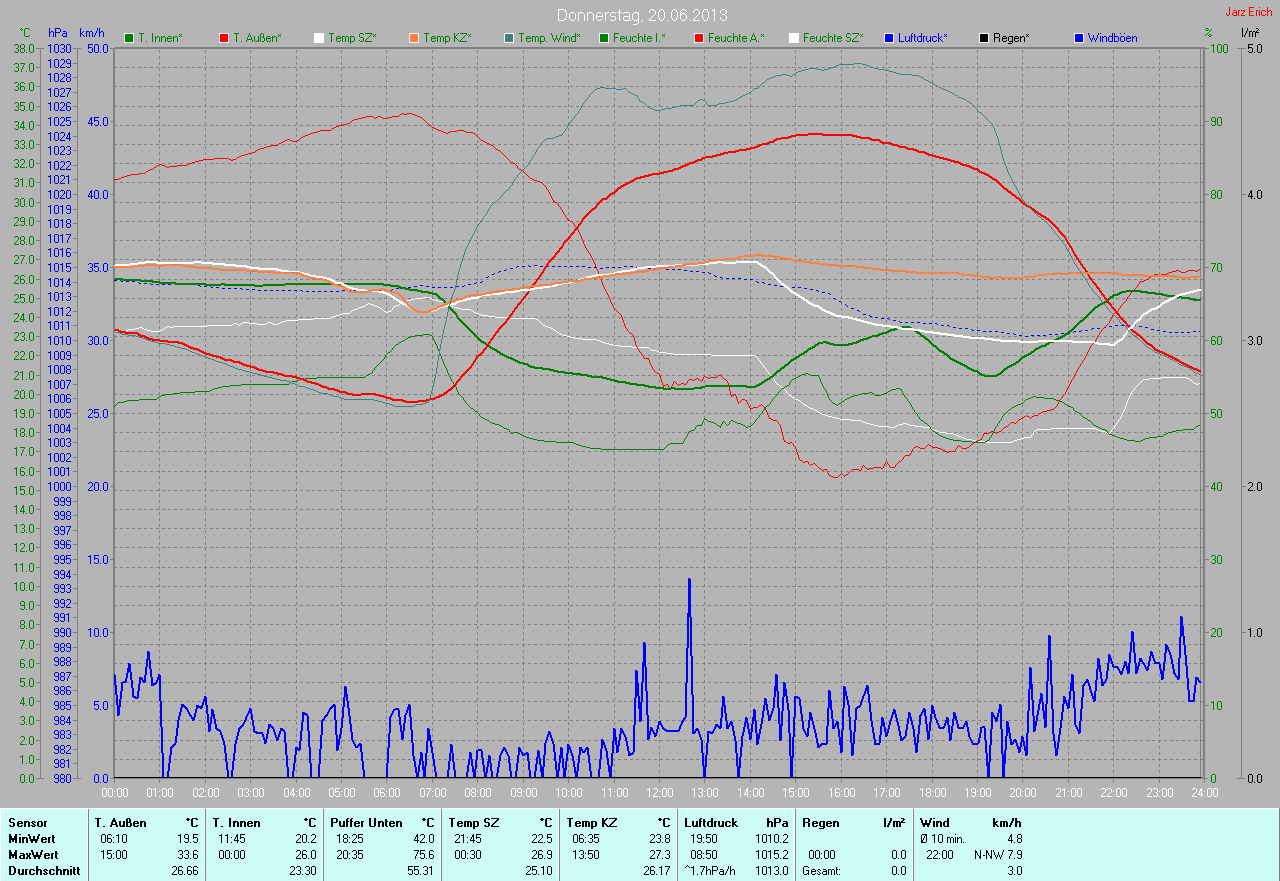Click the green T. Innen legend swatch
This screenshot has width=1280, height=881.
(129, 38)
